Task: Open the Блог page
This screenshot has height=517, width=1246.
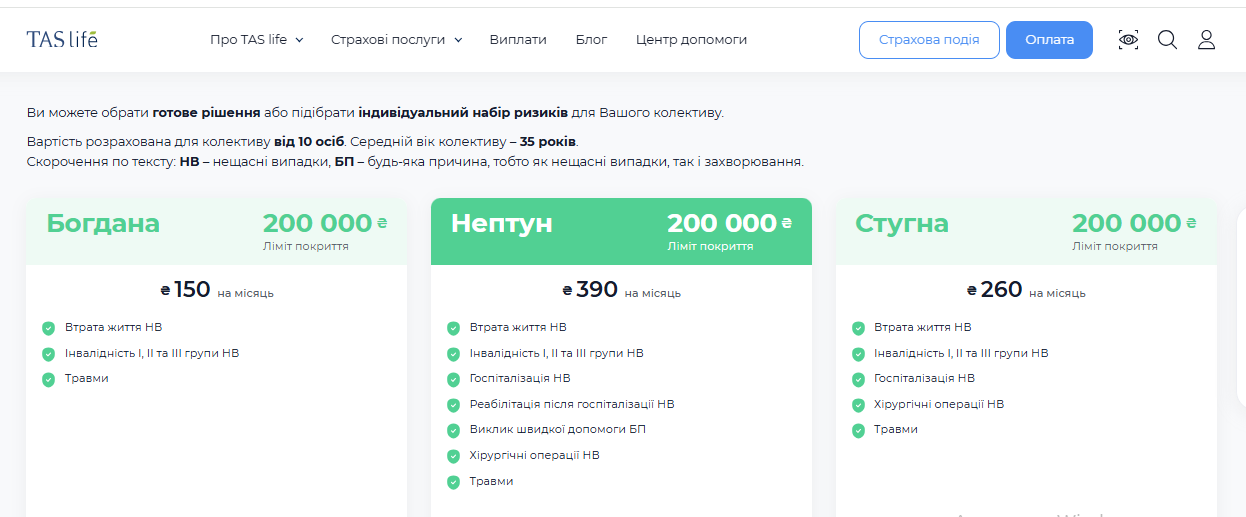Action: (x=591, y=40)
